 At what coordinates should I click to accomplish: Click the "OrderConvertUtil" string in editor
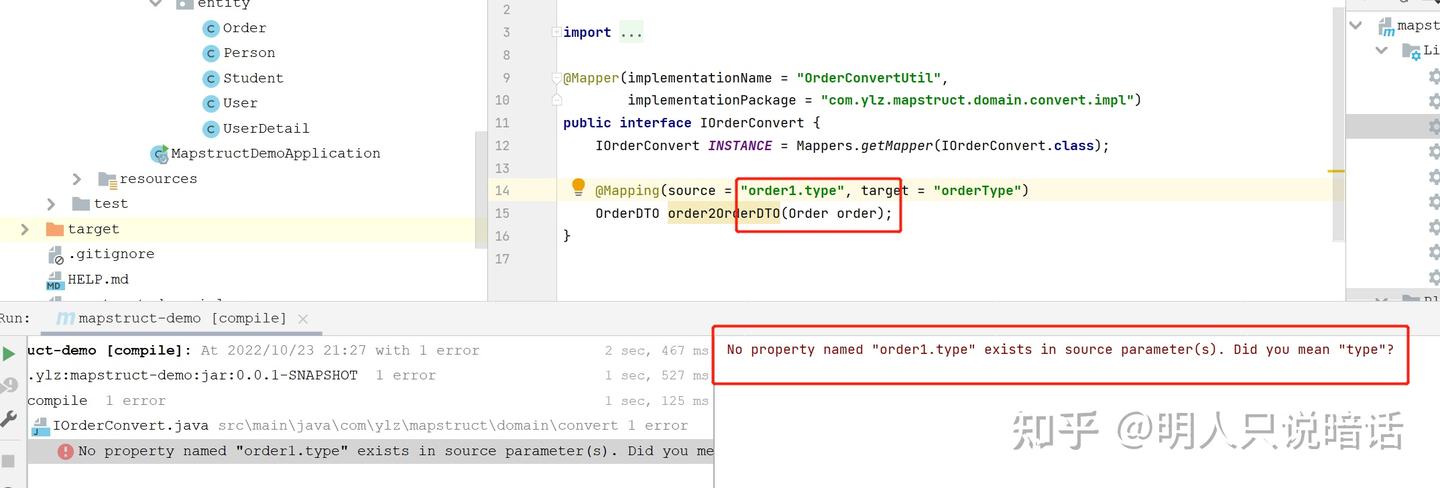click(x=870, y=77)
